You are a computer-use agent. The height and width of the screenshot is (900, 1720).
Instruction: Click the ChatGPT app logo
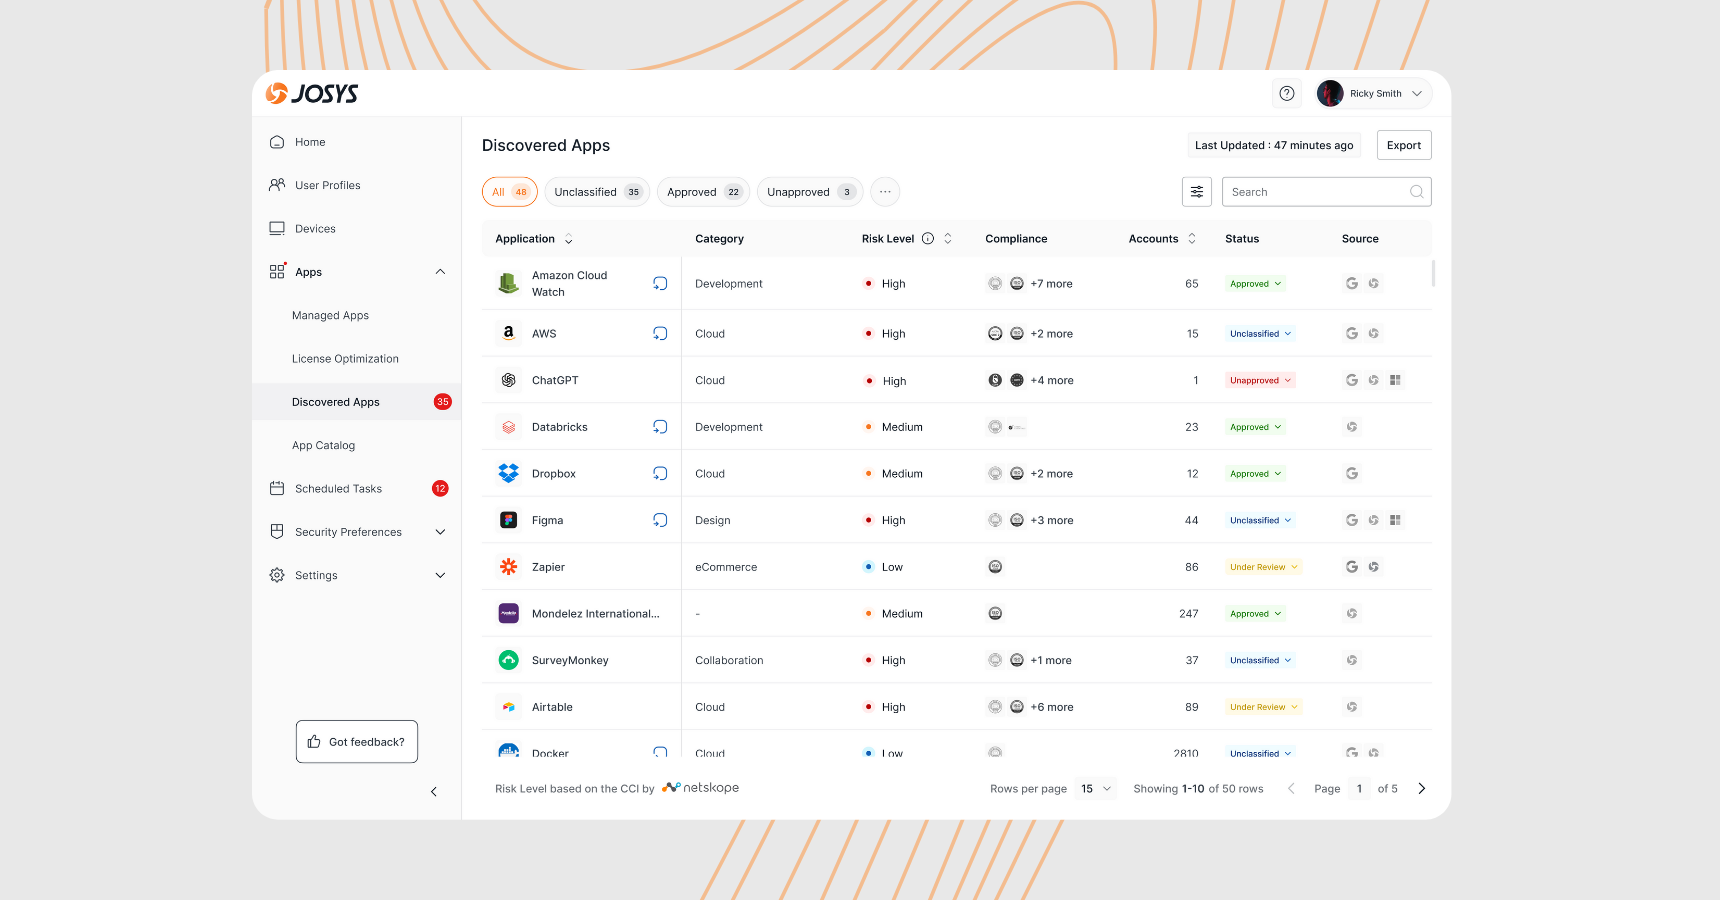tap(509, 380)
